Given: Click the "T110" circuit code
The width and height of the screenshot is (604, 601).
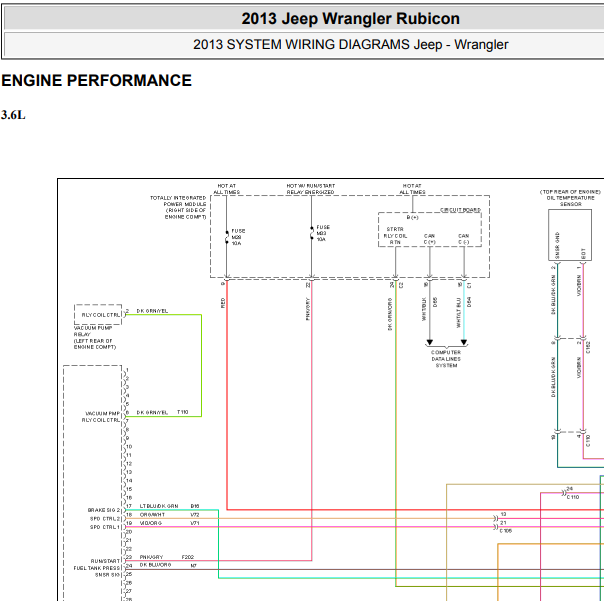Looking at the screenshot, I should pos(183,412).
